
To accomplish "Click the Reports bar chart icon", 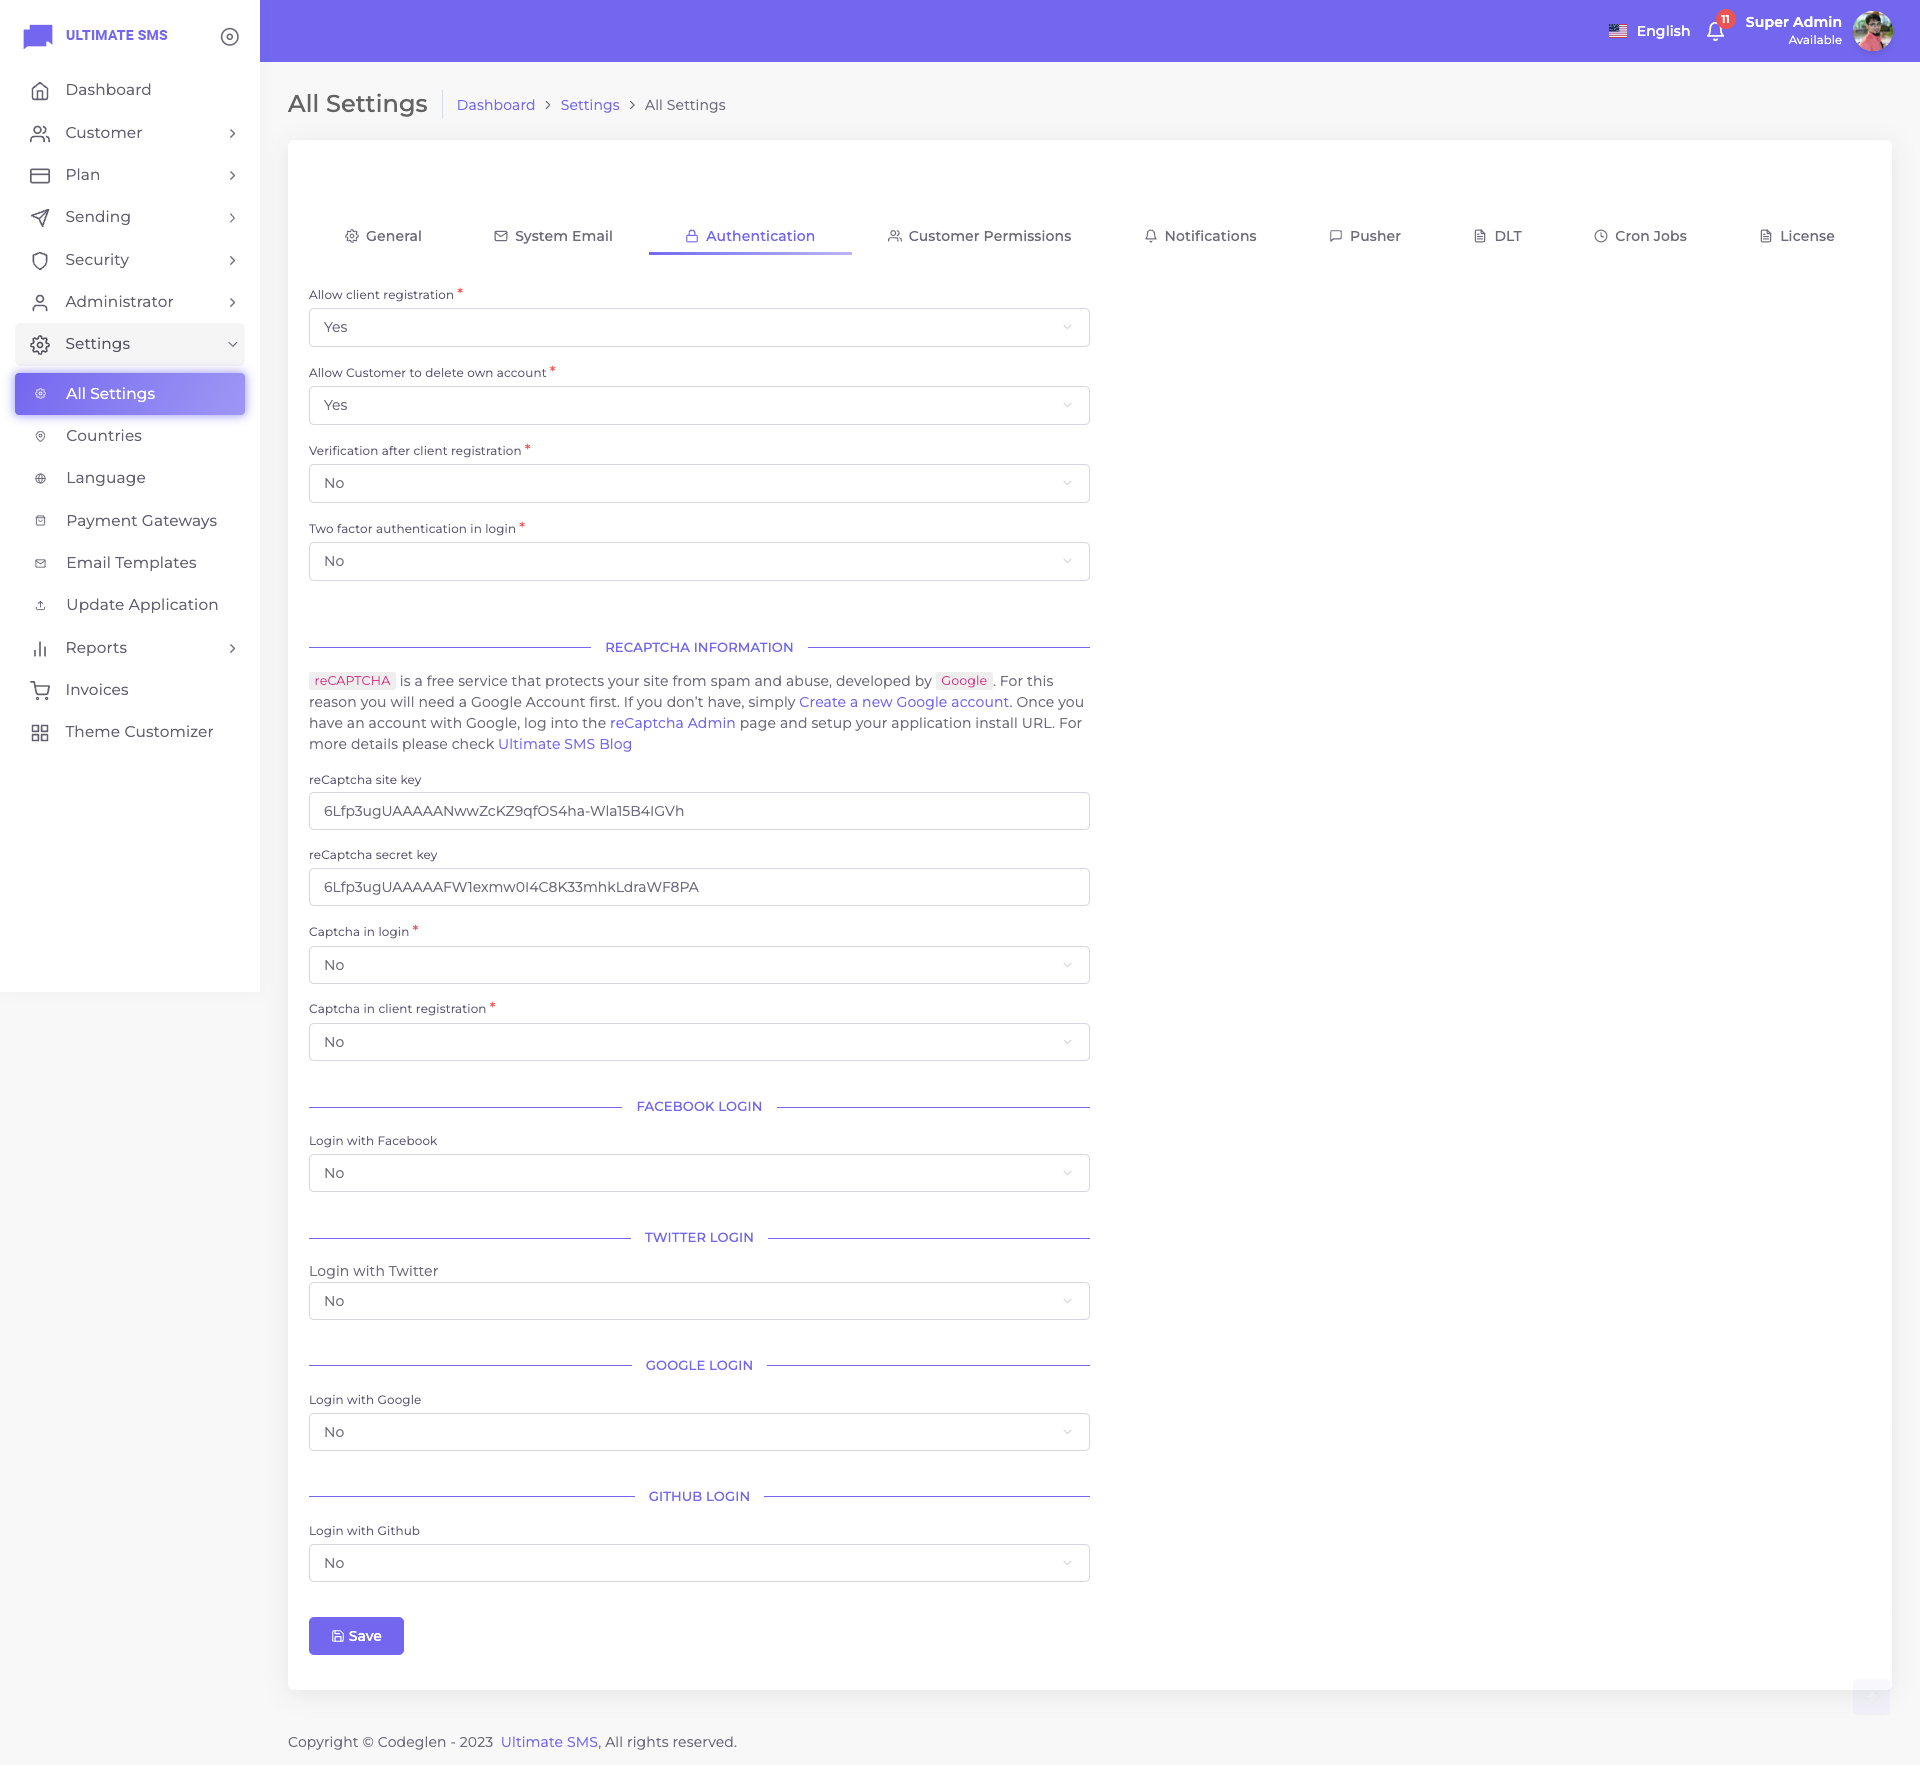I will [40, 649].
